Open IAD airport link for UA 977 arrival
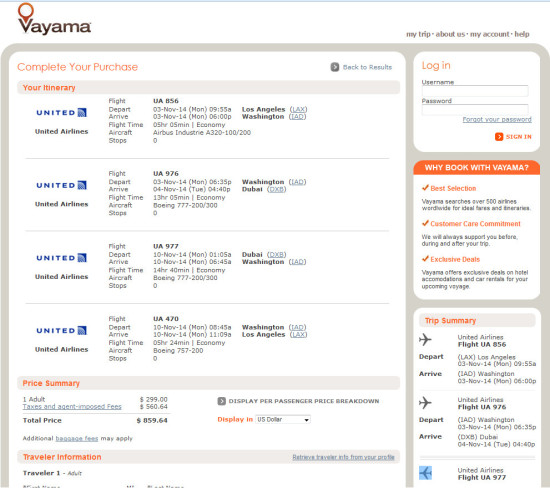This screenshot has height=488, width=550. (x=297, y=262)
